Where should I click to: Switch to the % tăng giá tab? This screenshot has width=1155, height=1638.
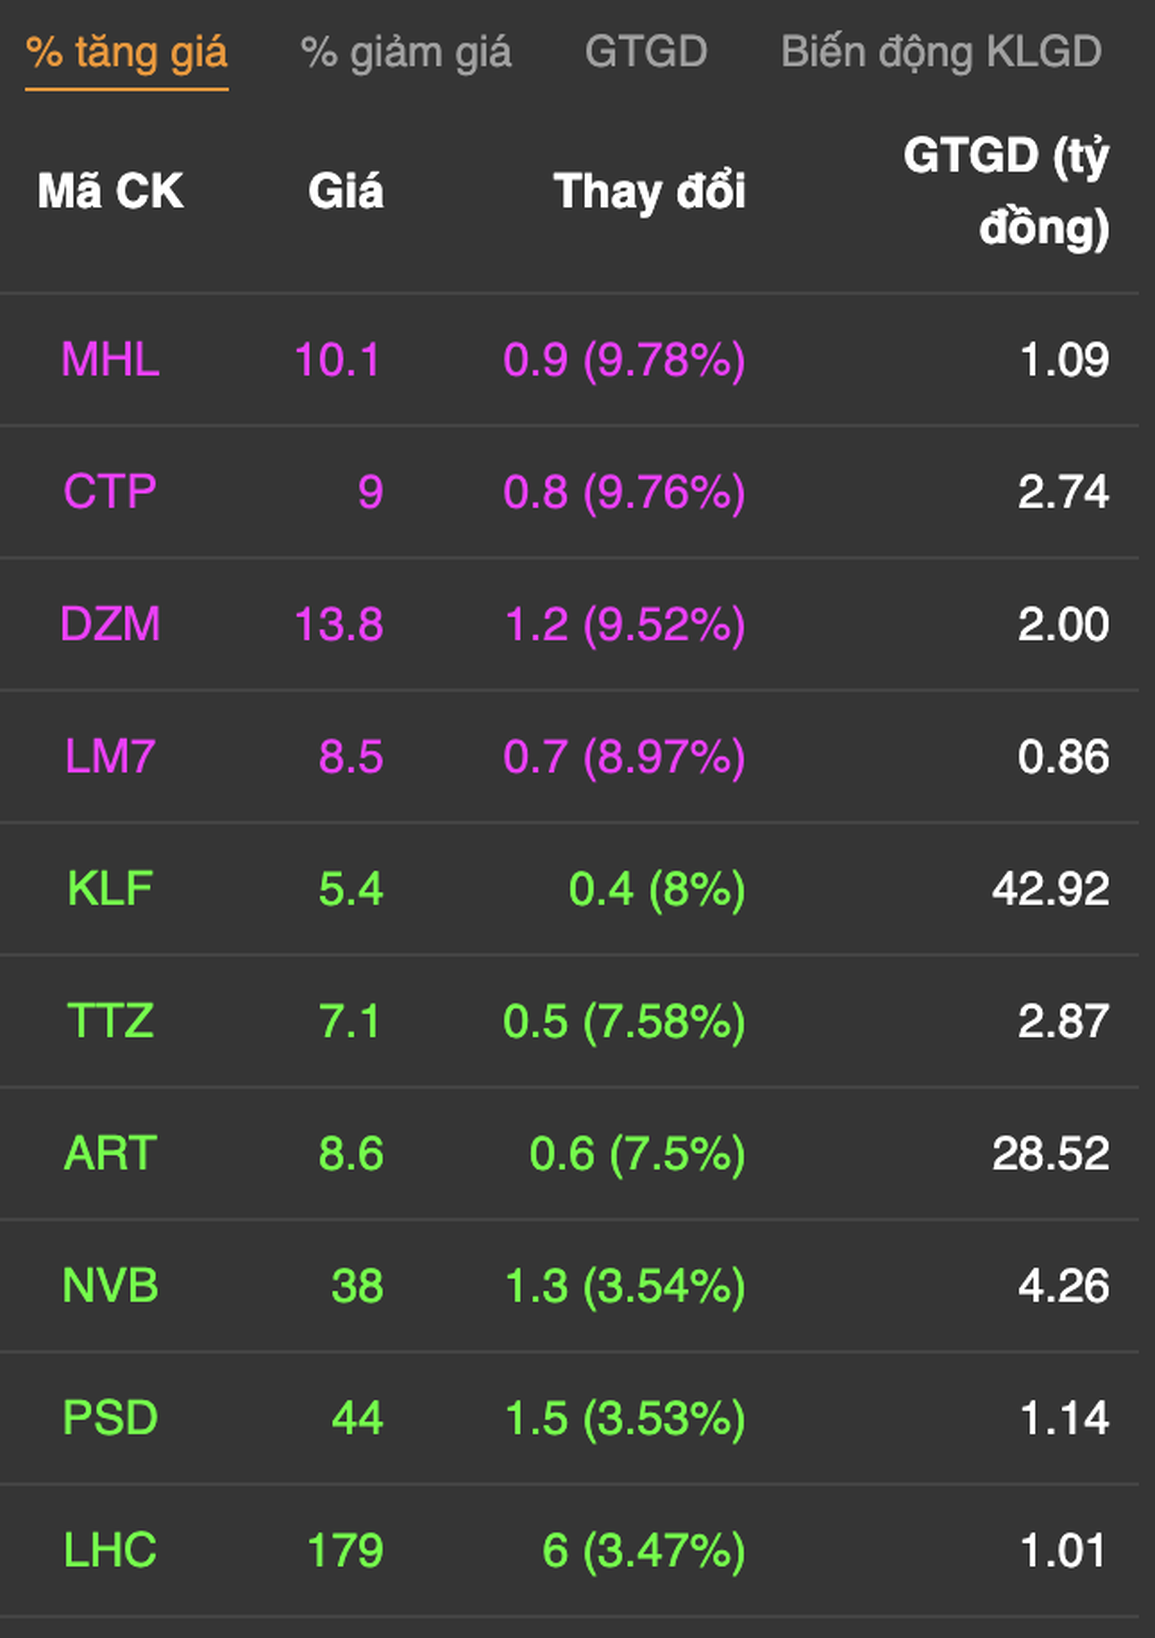click(127, 53)
